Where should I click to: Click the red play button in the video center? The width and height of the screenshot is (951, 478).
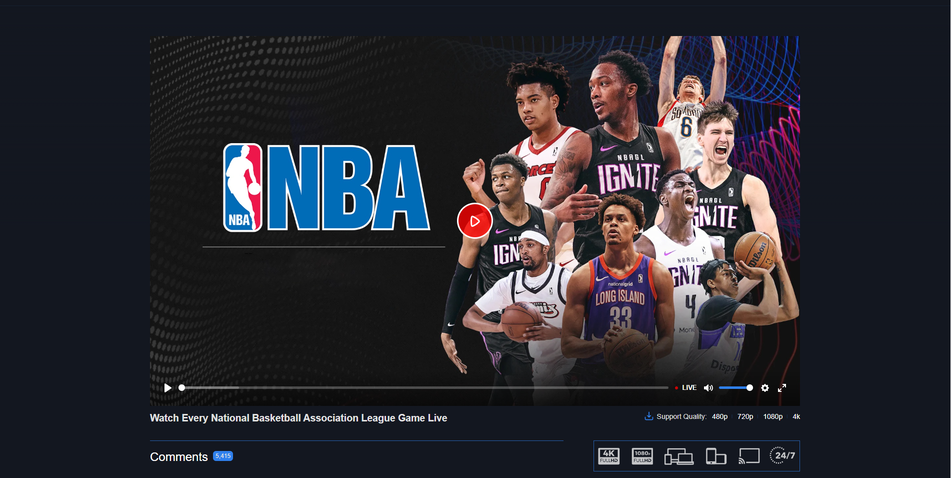point(475,221)
